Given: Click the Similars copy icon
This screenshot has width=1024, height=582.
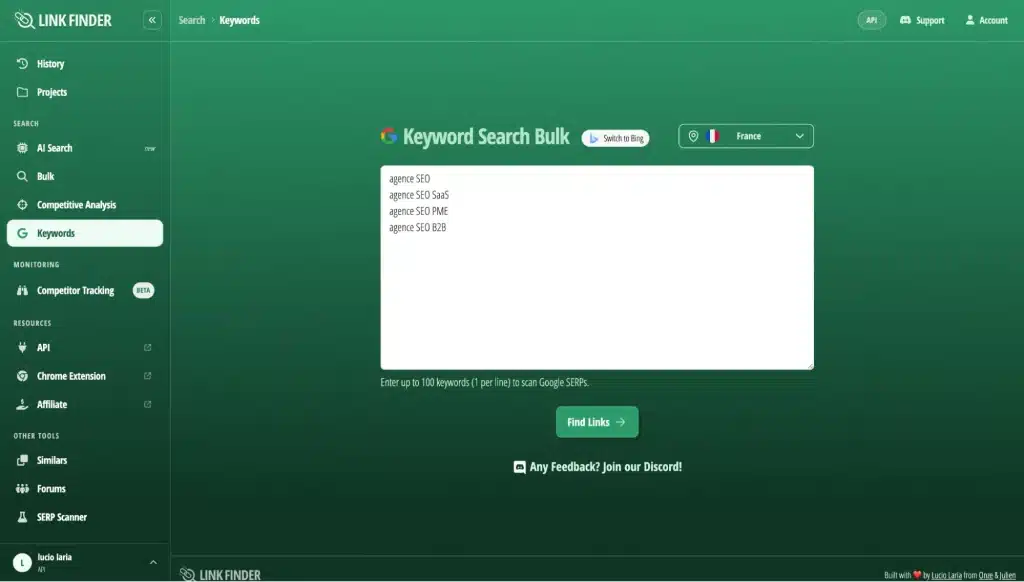Looking at the screenshot, I should [22, 461].
